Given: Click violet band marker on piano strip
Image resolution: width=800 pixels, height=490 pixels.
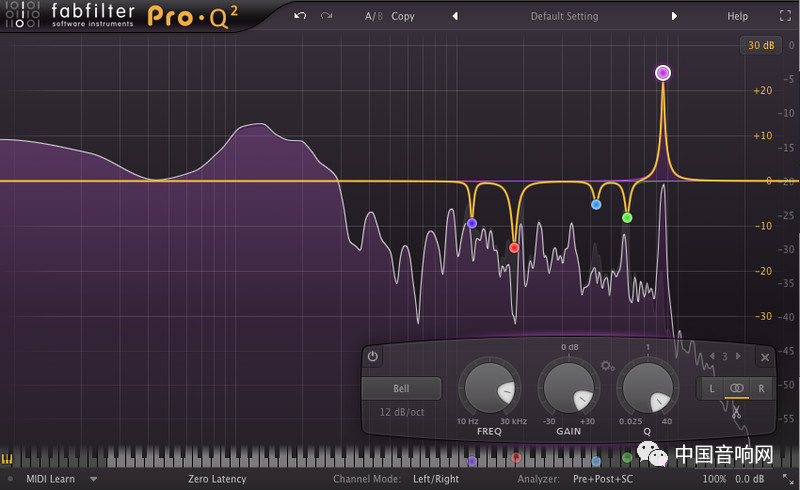Looking at the screenshot, I should tap(472, 461).
